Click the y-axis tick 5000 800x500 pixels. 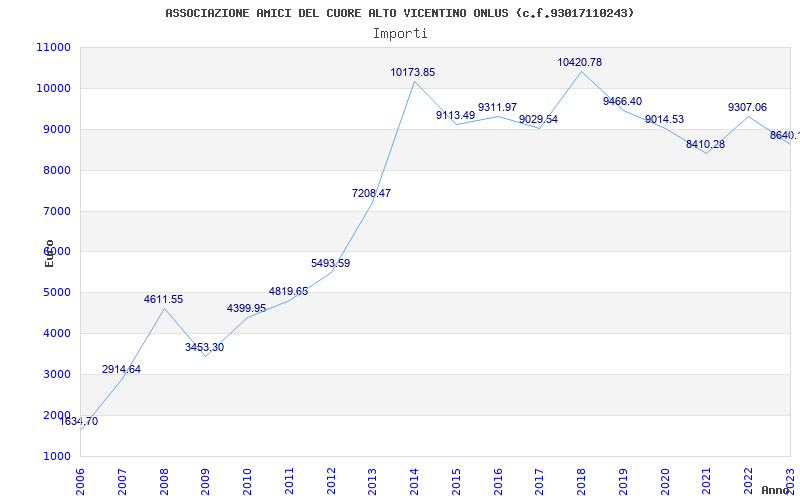56,293
